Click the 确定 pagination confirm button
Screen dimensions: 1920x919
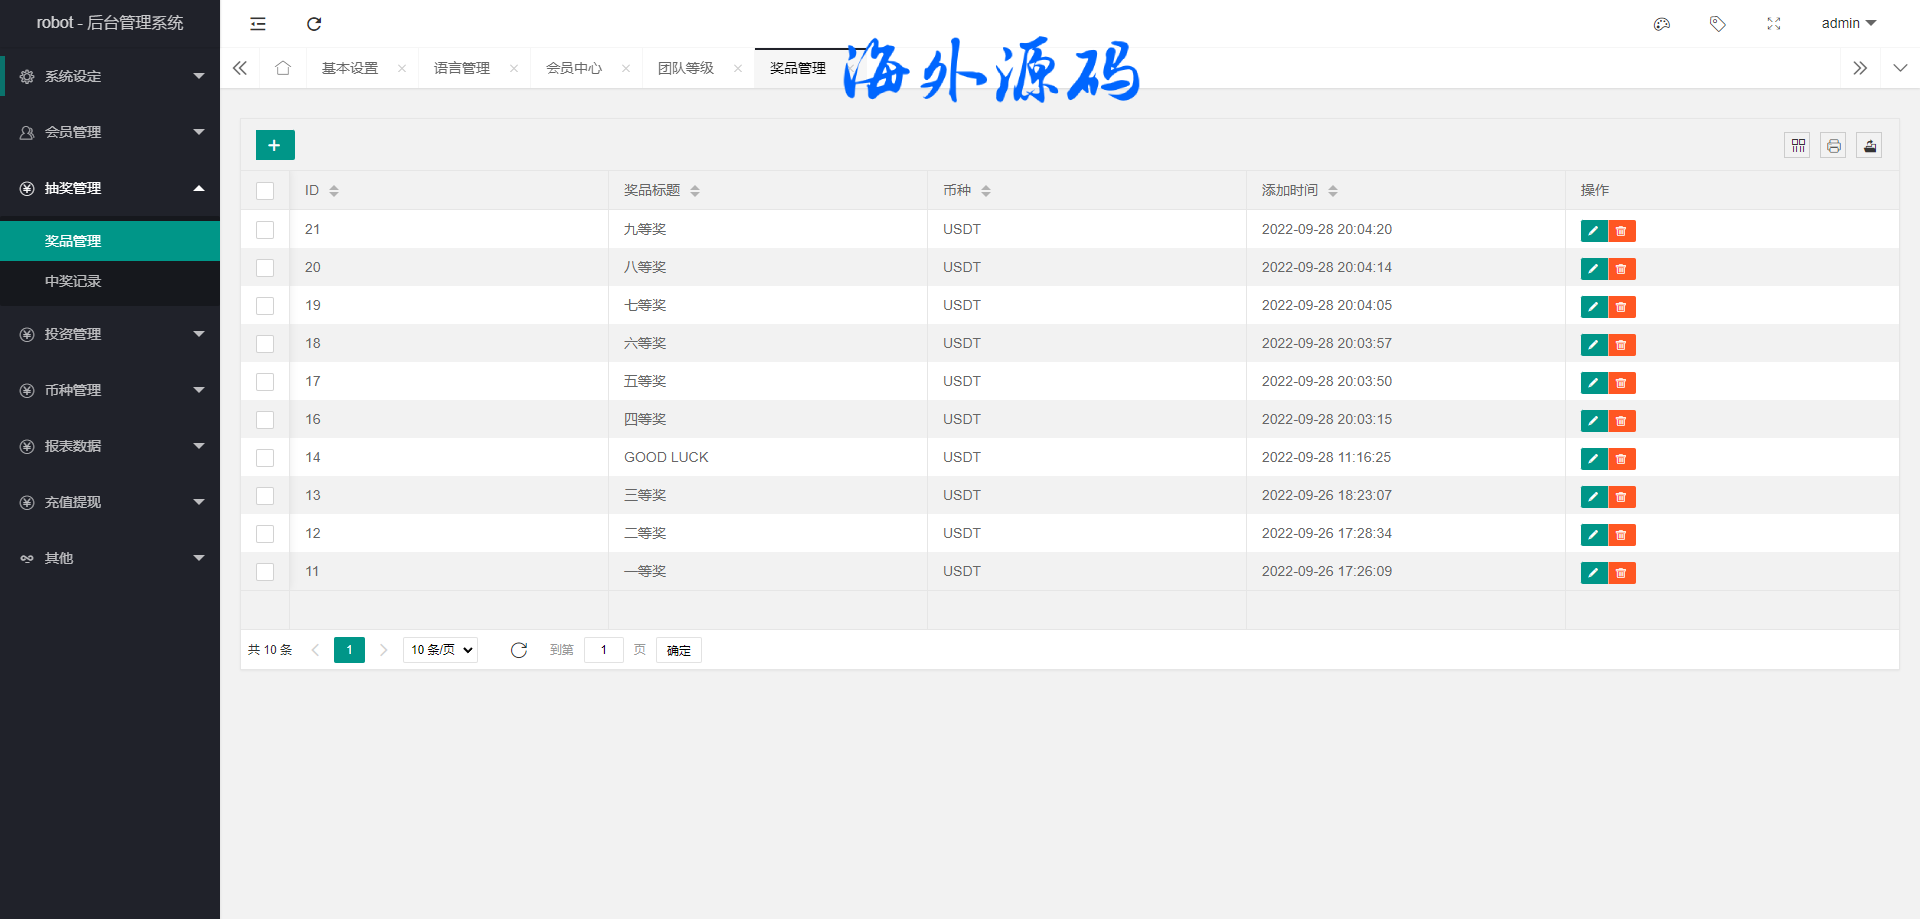pyautogui.click(x=679, y=650)
